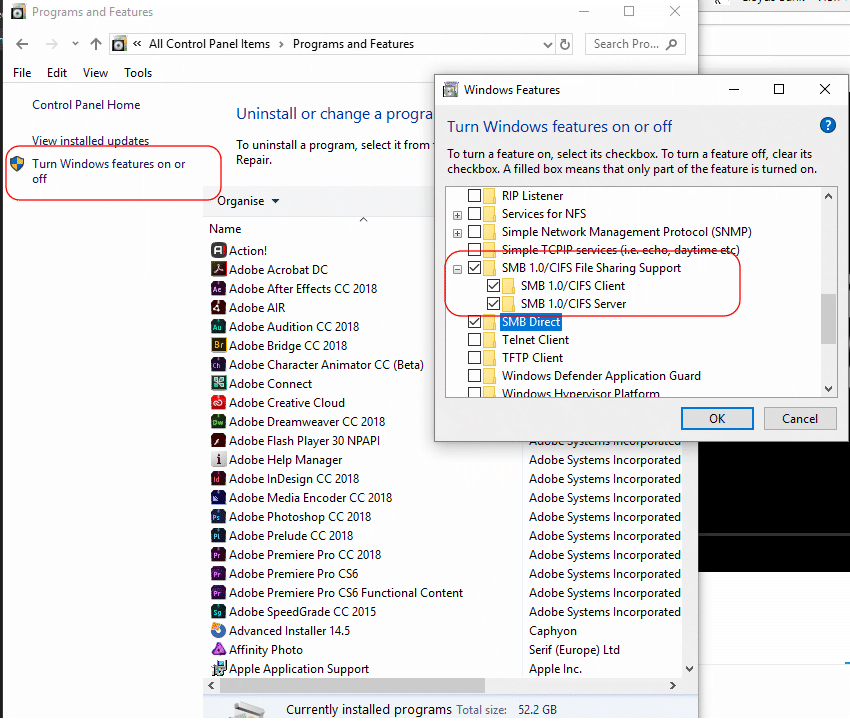Image resolution: width=850 pixels, height=726 pixels.
Task: Open the File menu
Action: tap(22, 73)
